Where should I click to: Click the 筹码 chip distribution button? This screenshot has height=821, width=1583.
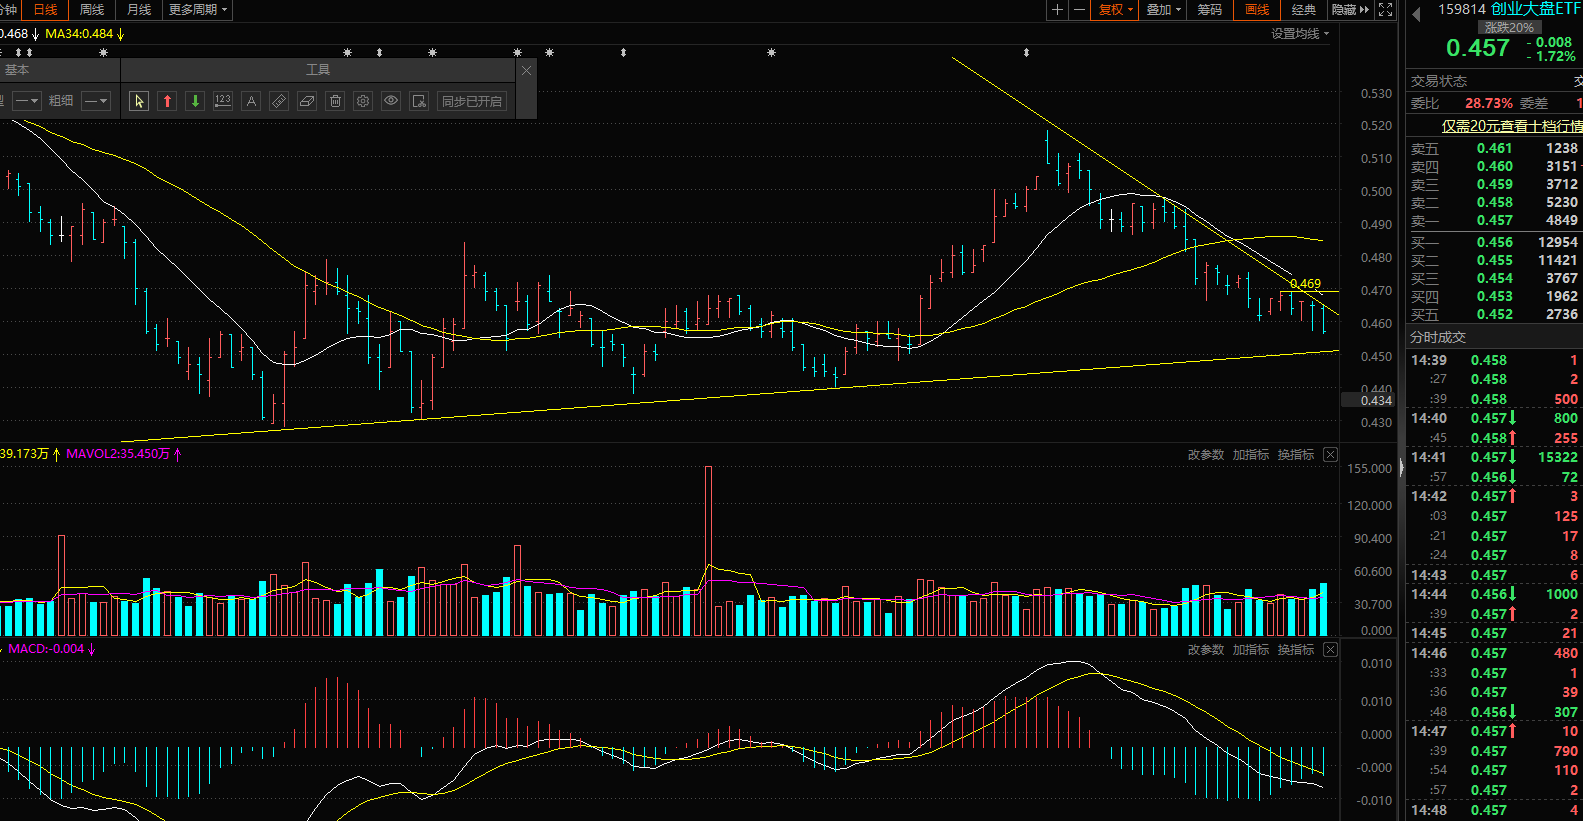(x=1210, y=10)
